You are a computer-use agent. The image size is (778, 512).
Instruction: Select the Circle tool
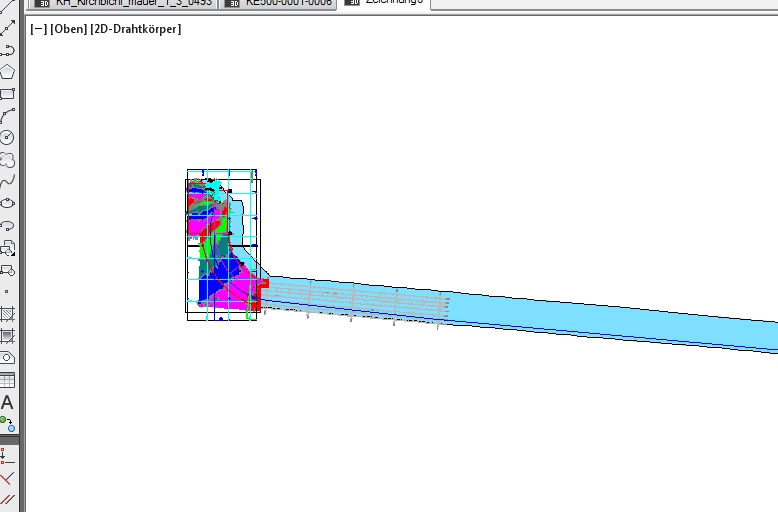click(x=7, y=137)
